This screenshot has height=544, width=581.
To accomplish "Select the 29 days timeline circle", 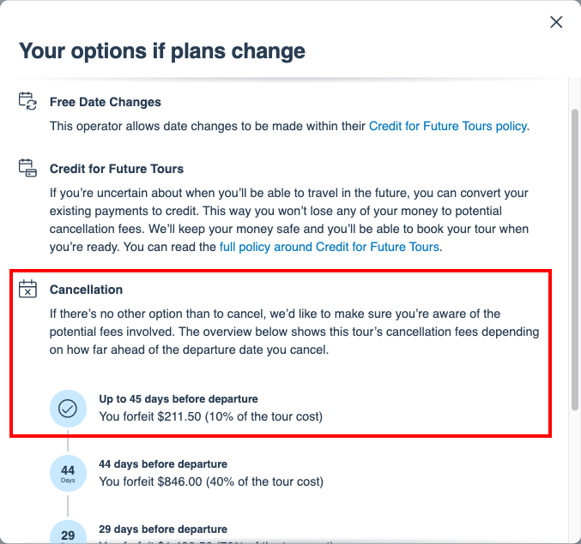I will coord(68,533).
